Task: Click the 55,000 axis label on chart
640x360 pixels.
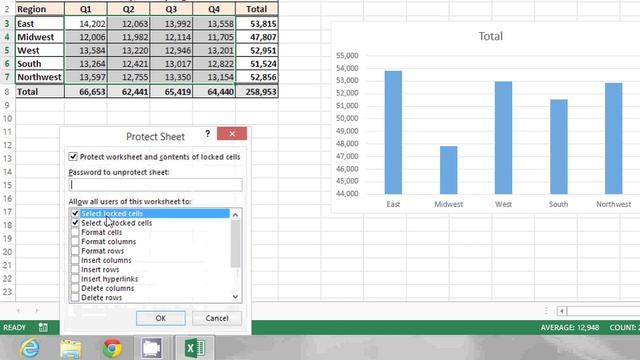Action: (347, 56)
